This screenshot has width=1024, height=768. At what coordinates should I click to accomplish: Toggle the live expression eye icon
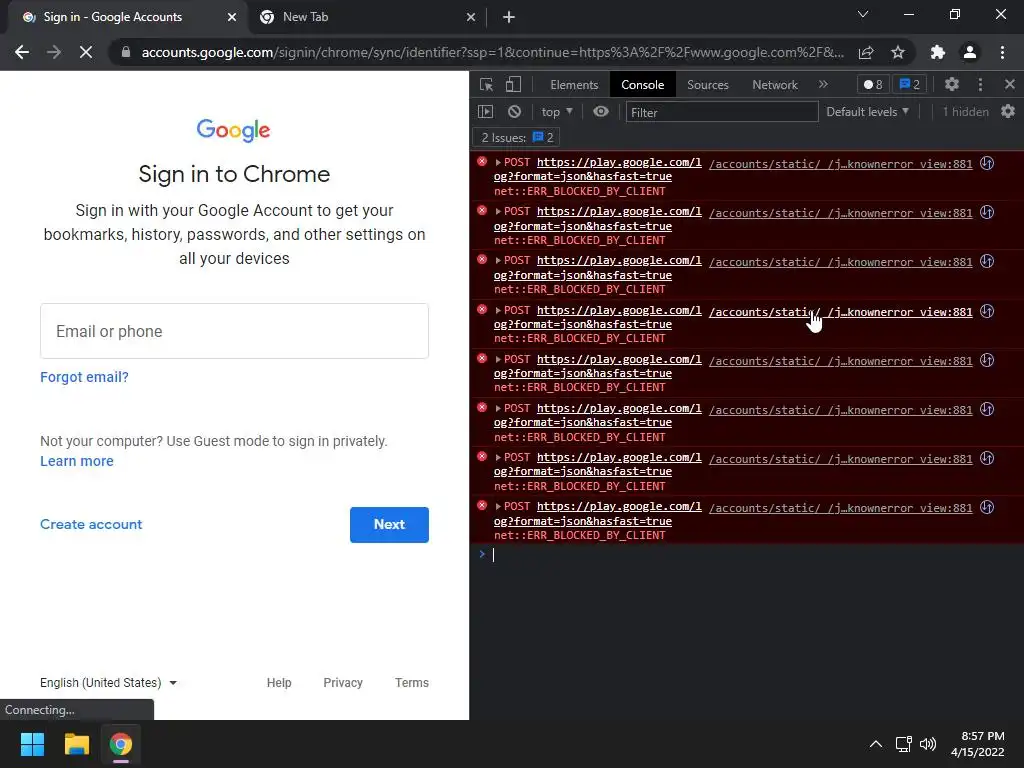(601, 112)
